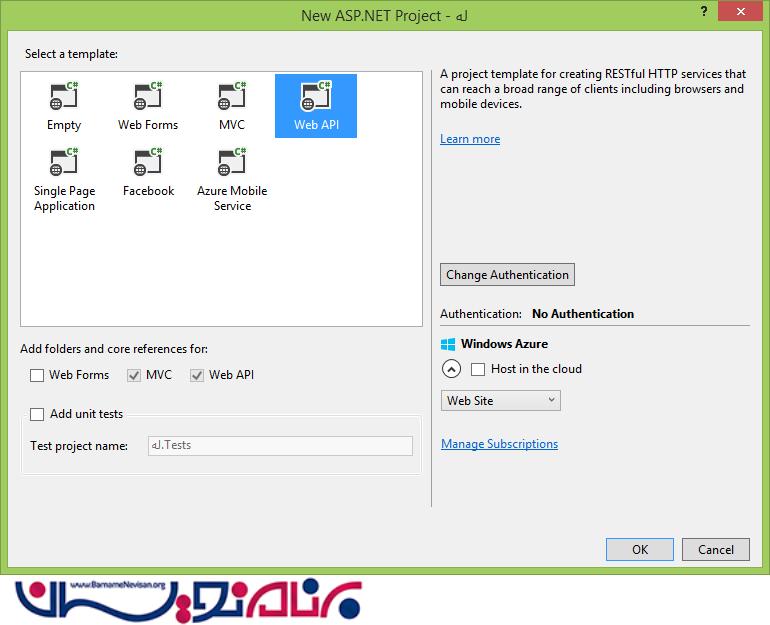Select the Empty project template icon

[x=64, y=96]
